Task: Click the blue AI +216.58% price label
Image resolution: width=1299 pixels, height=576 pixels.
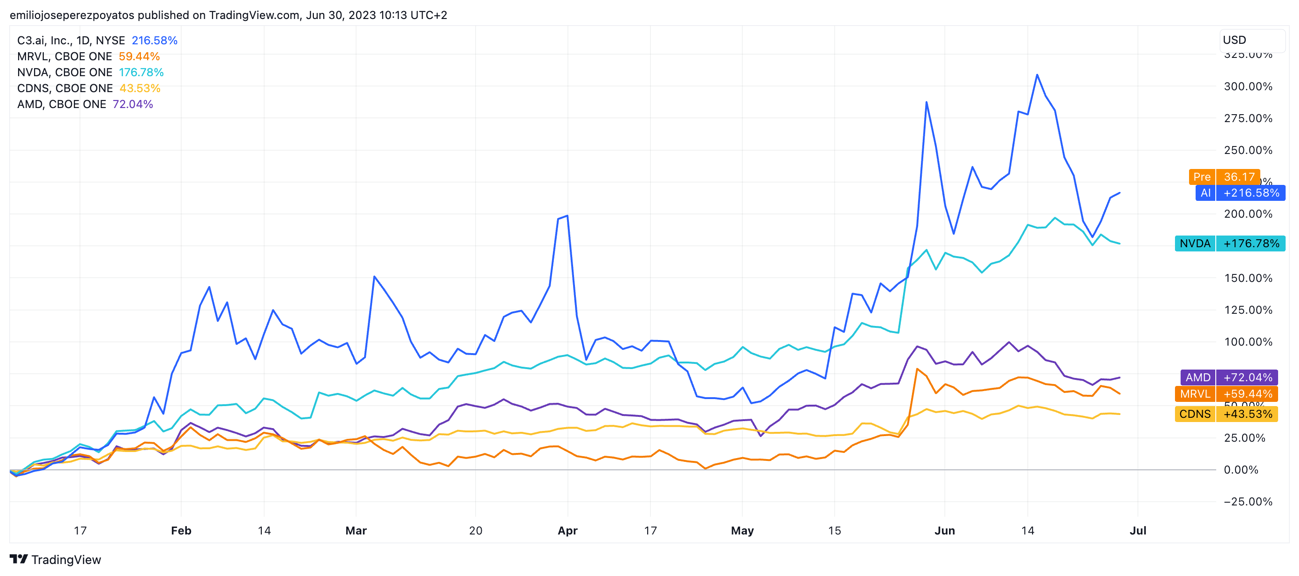Action: [x=1239, y=193]
